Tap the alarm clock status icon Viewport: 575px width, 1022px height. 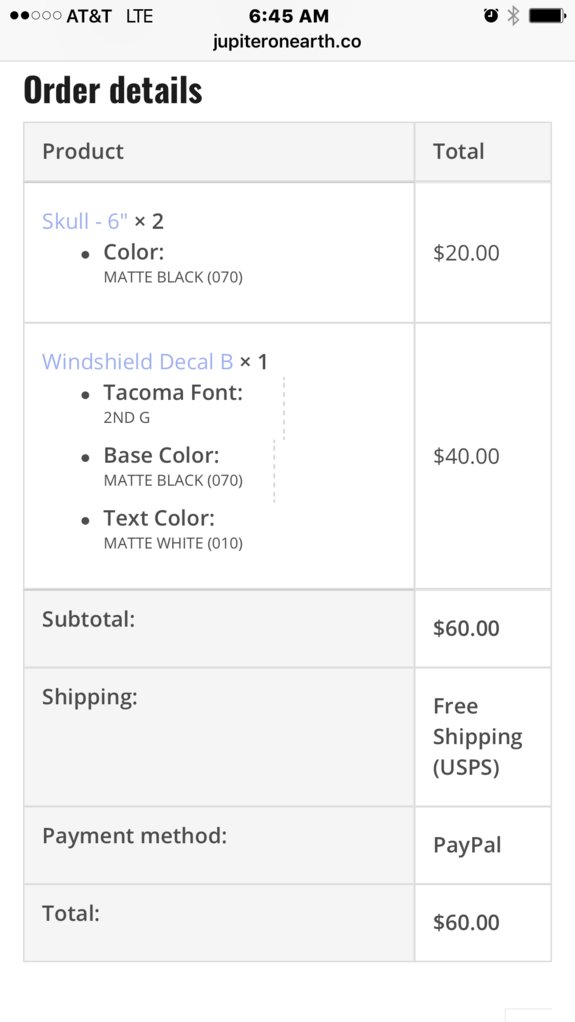tap(491, 15)
